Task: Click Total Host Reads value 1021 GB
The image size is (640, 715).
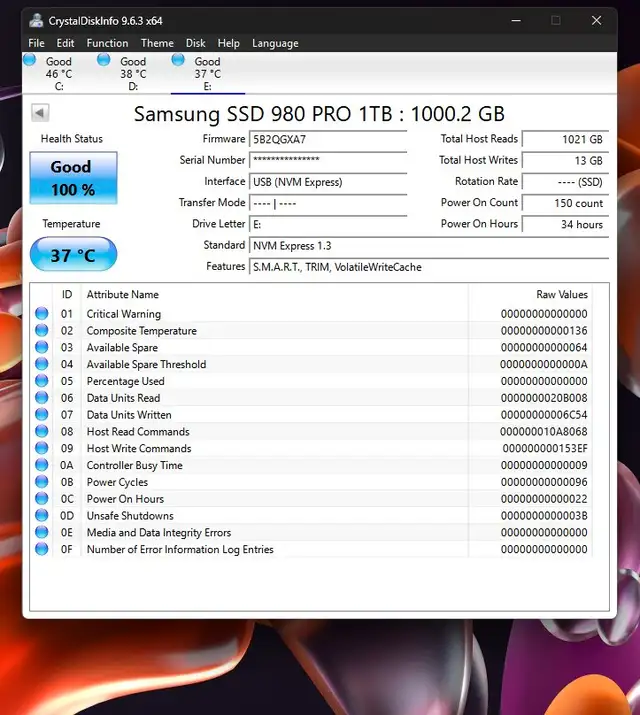Action: [x=565, y=139]
